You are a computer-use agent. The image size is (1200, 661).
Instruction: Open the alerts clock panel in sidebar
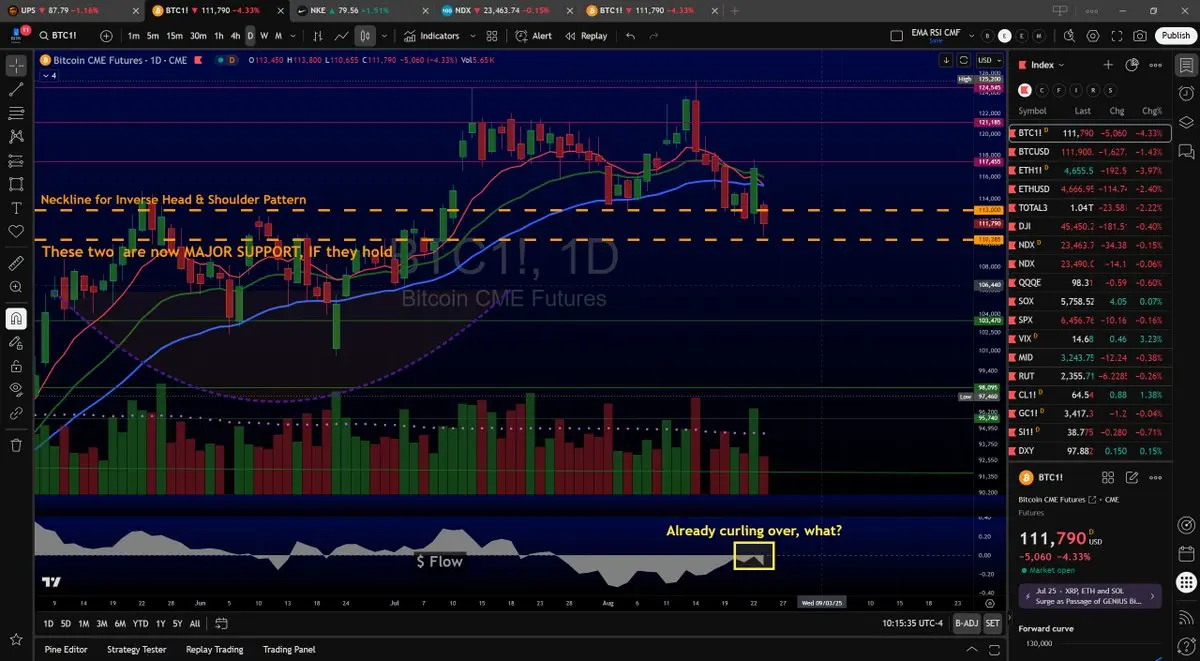1186,93
